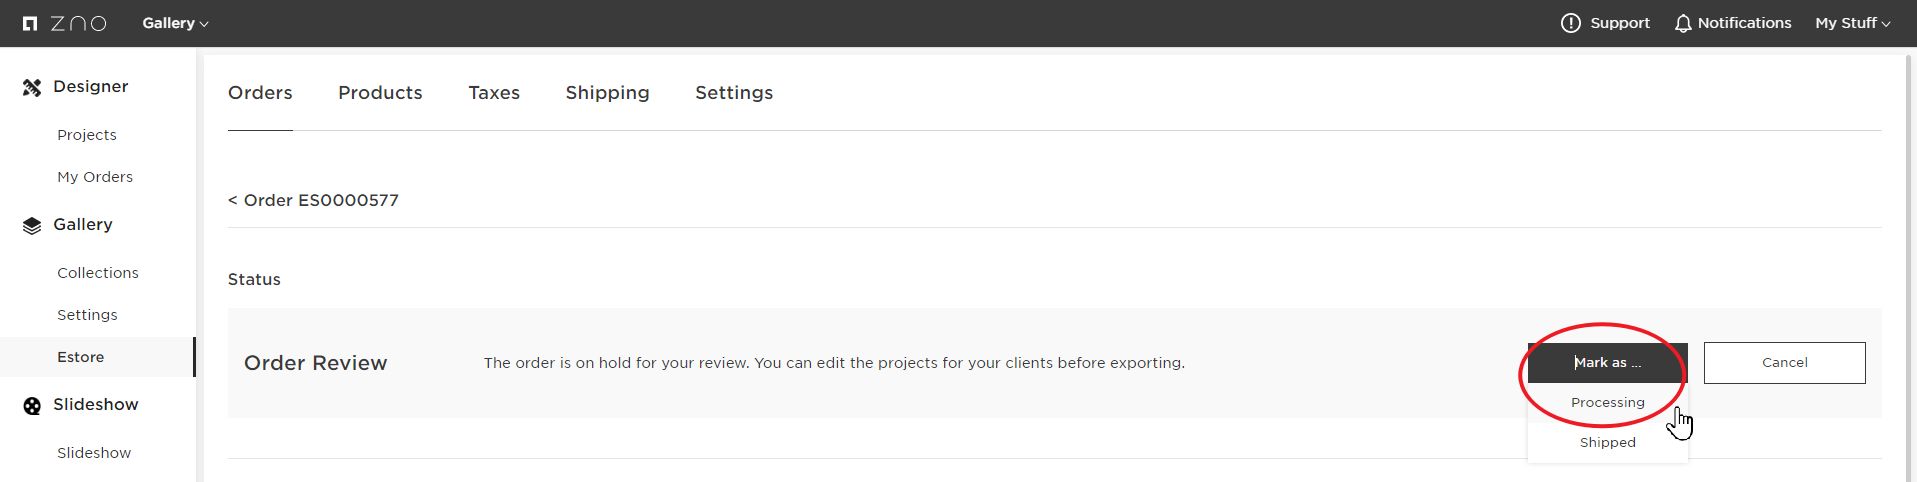Select Processing from the Mark as menu
Screen dimensions: 1917x482
(x=1607, y=402)
